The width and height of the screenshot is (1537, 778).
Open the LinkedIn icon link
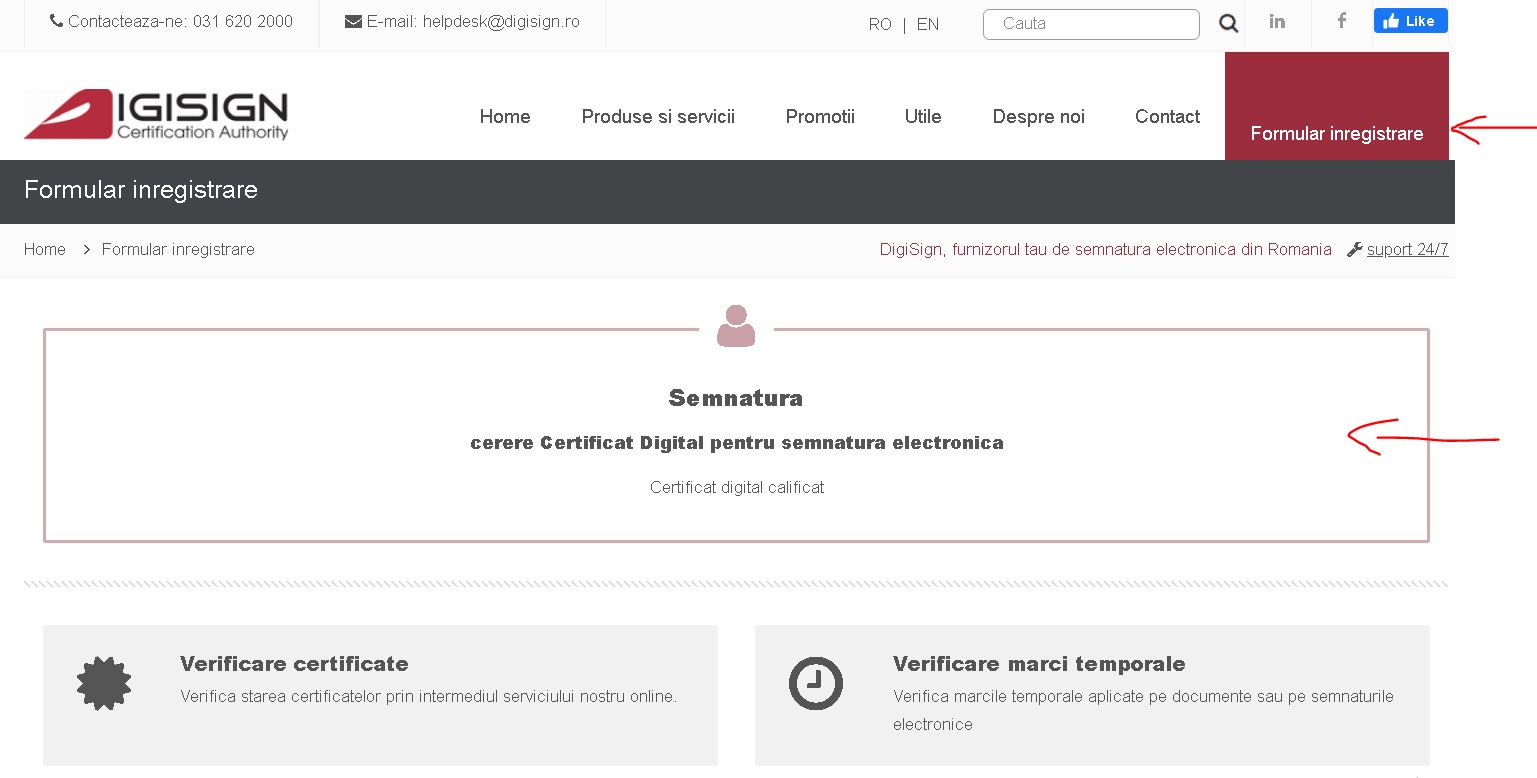pyautogui.click(x=1277, y=21)
